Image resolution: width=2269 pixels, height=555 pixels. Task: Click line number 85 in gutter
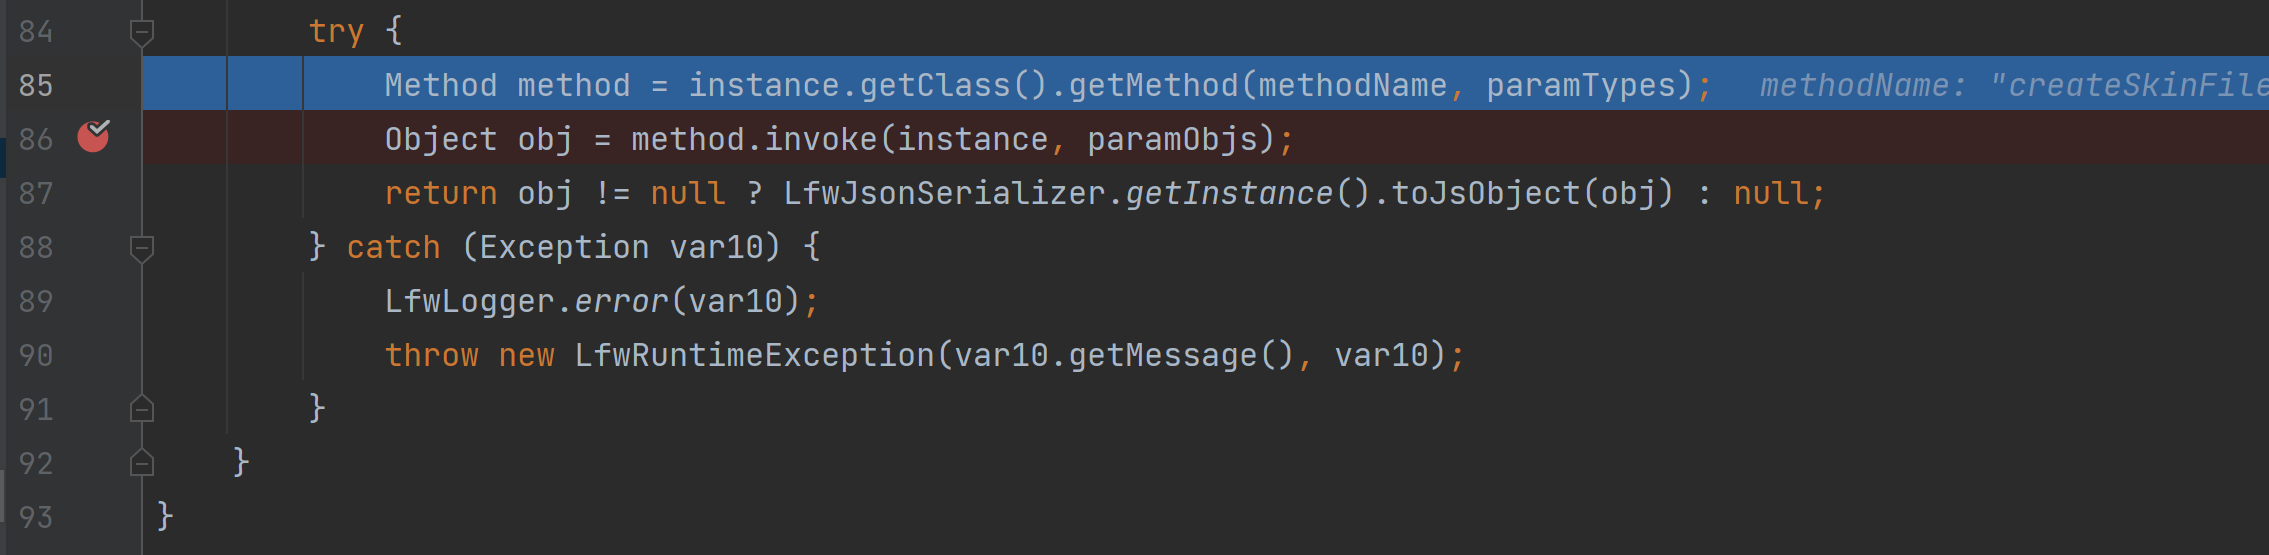pos(36,86)
